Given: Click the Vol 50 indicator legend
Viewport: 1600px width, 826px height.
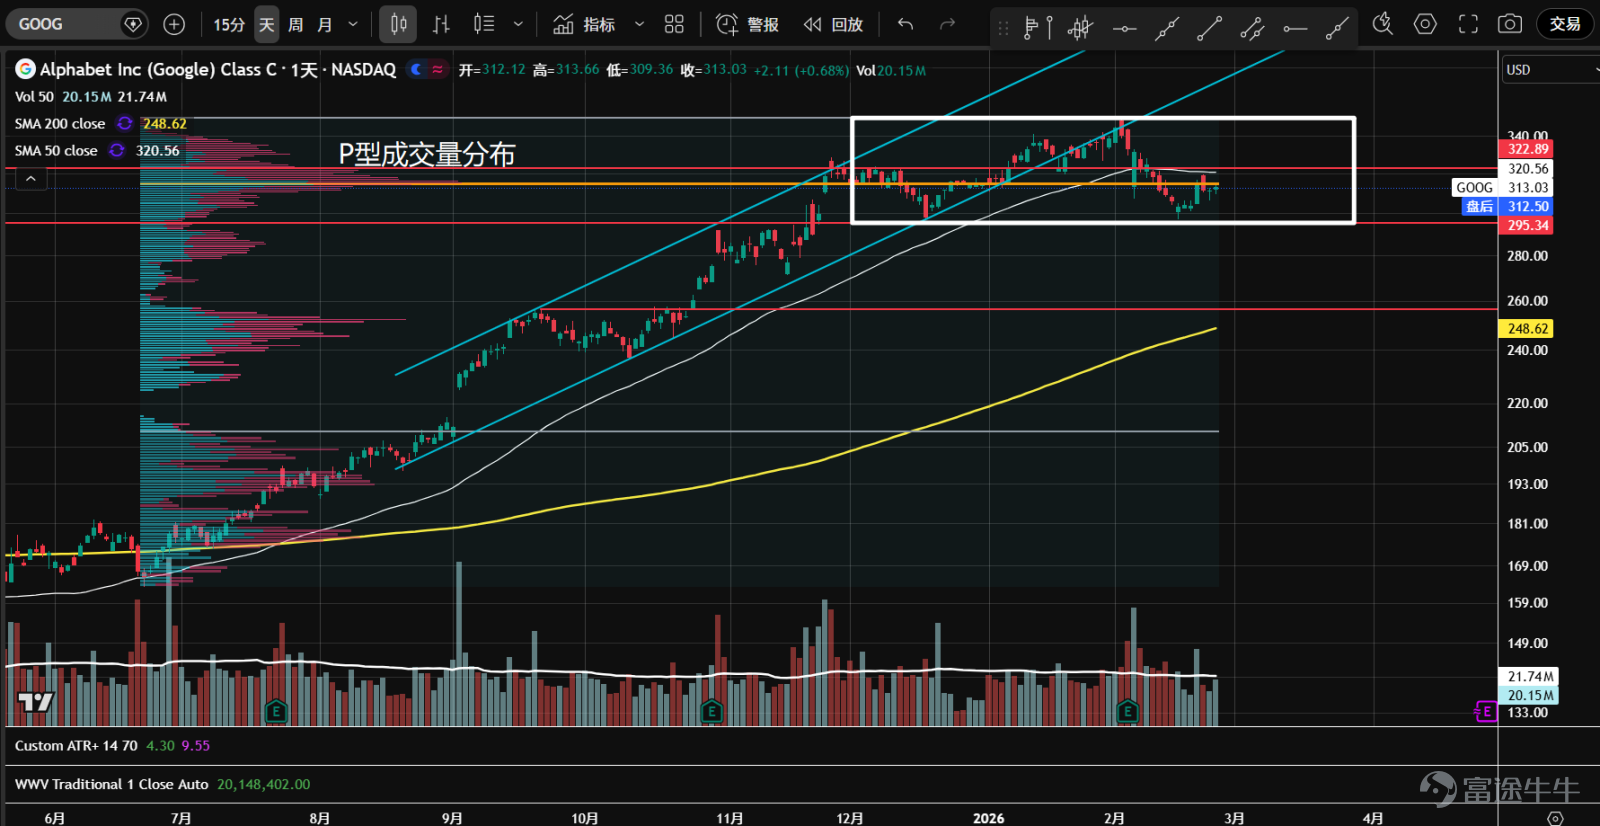Looking at the screenshot, I should point(34,97).
